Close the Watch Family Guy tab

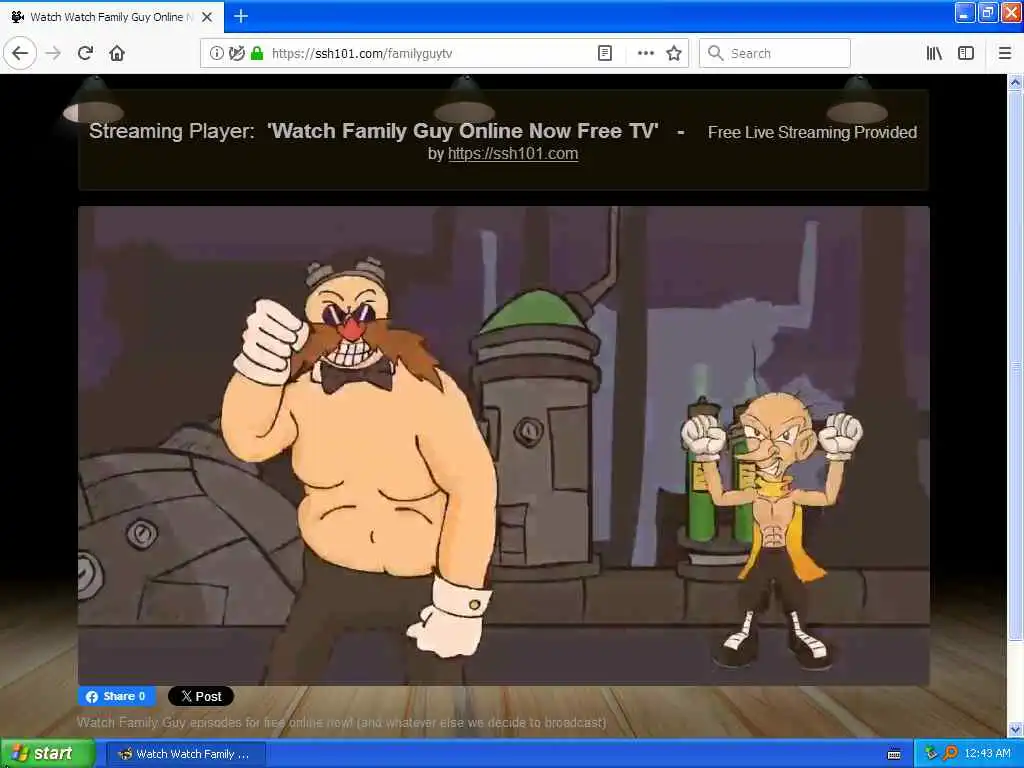pos(207,17)
